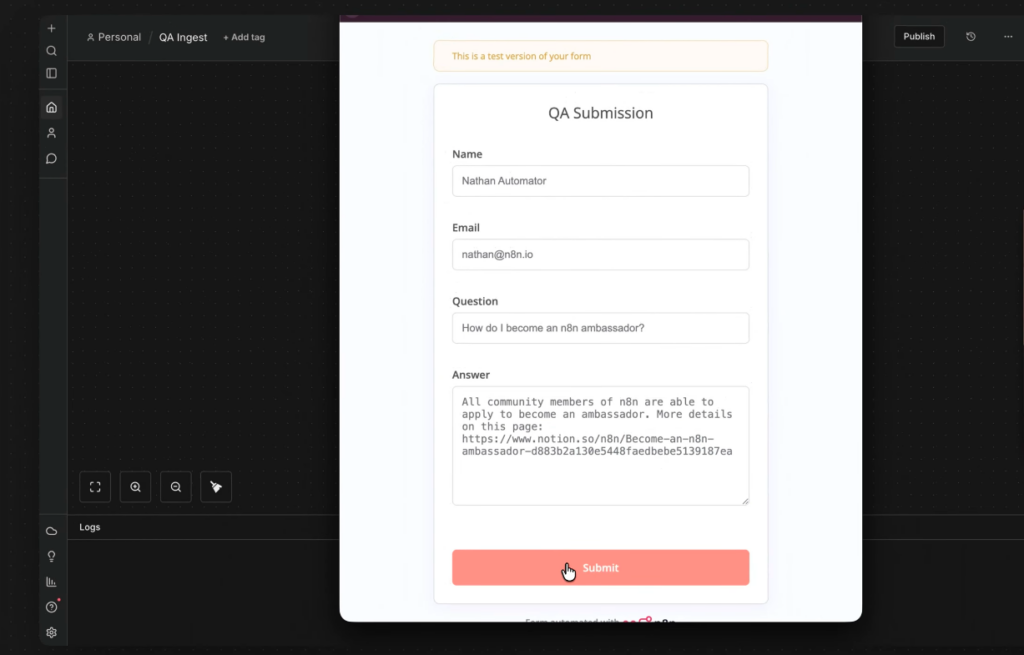This screenshot has width=1024, height=655.
Task: Publish the QA Ingest workflow
Action: pos(918,36)
